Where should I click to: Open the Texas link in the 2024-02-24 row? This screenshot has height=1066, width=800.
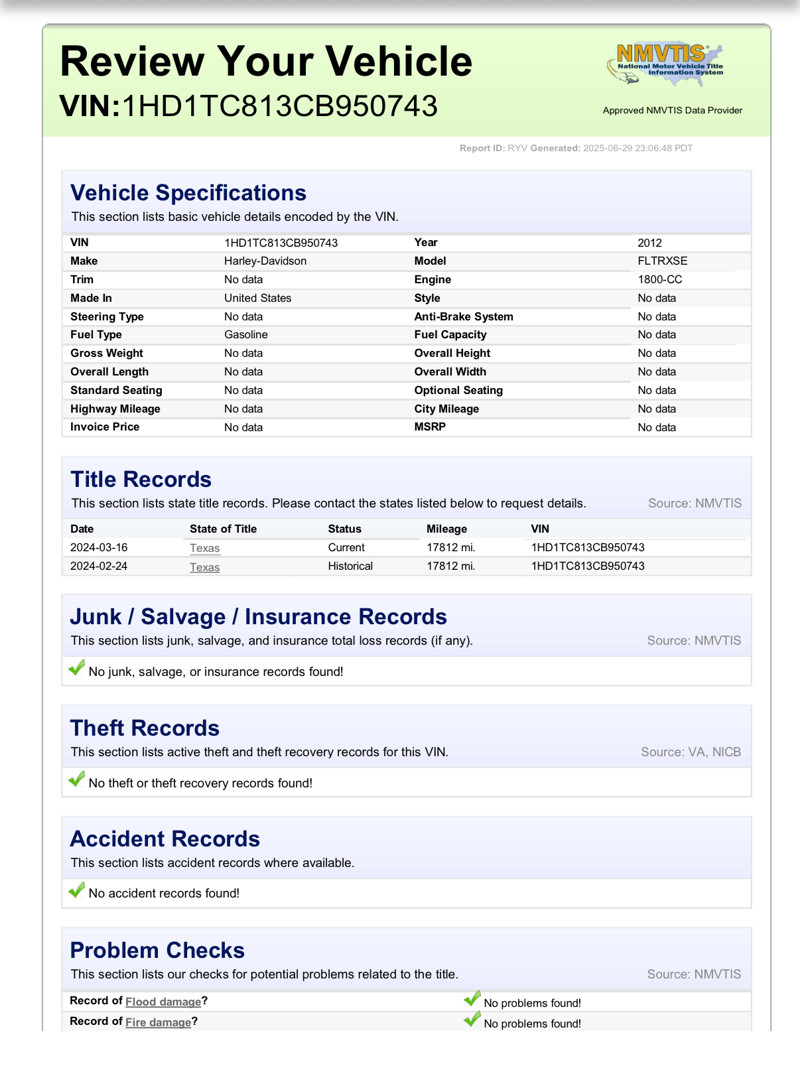pyautogui.click(x=205, y=567)
